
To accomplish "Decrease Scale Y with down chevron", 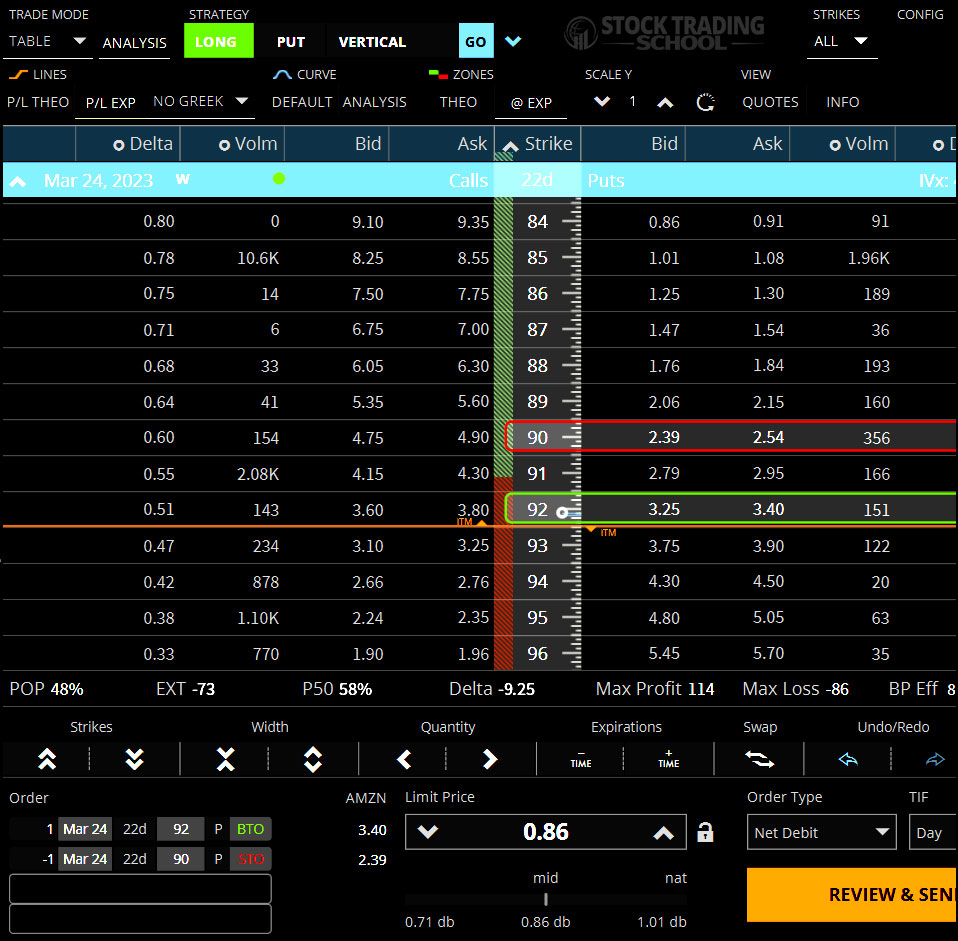I will (x=602, y=101).
